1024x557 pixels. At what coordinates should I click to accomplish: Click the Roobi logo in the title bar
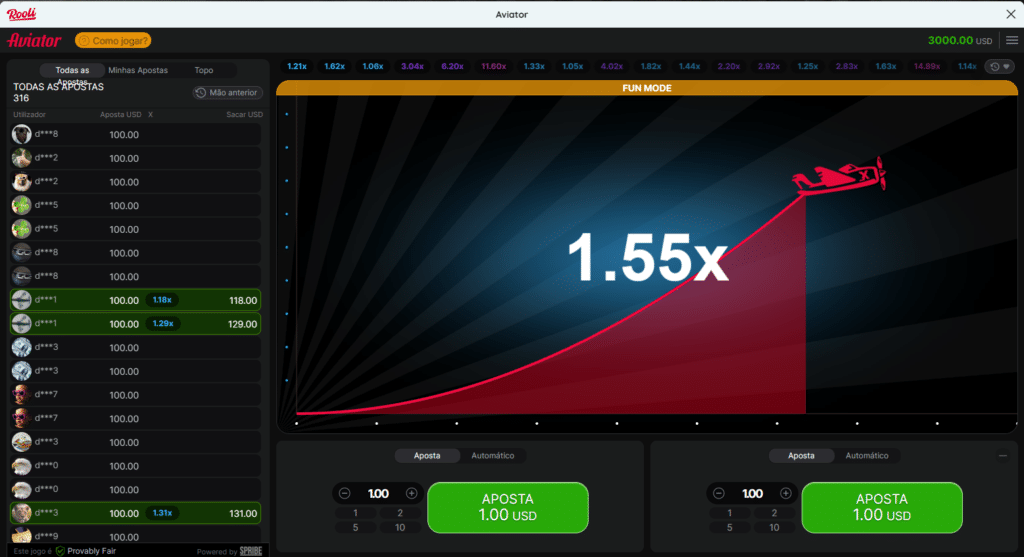pos(22,14)
